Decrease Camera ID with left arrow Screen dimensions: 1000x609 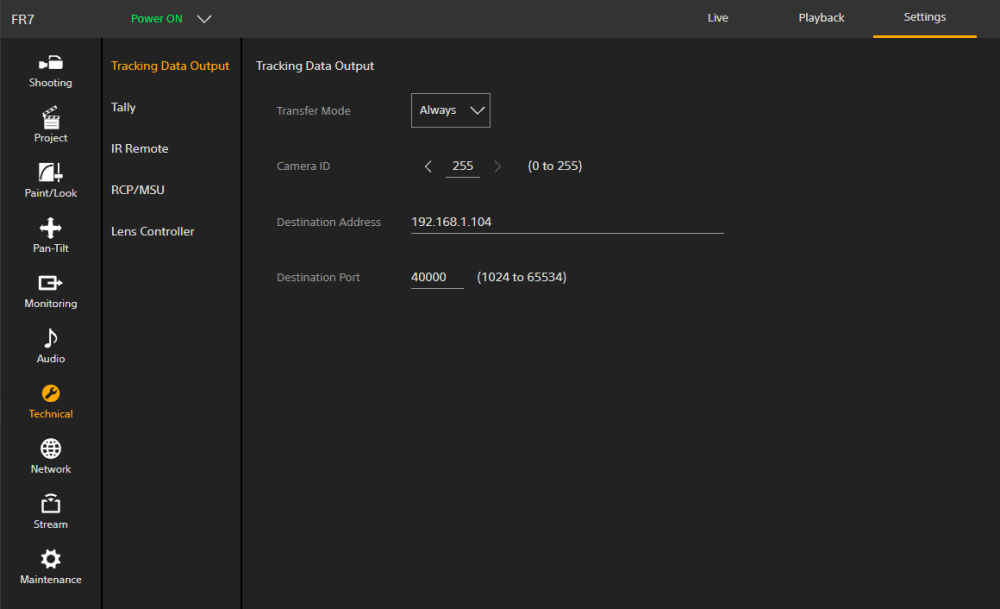(x=428, y=167)
